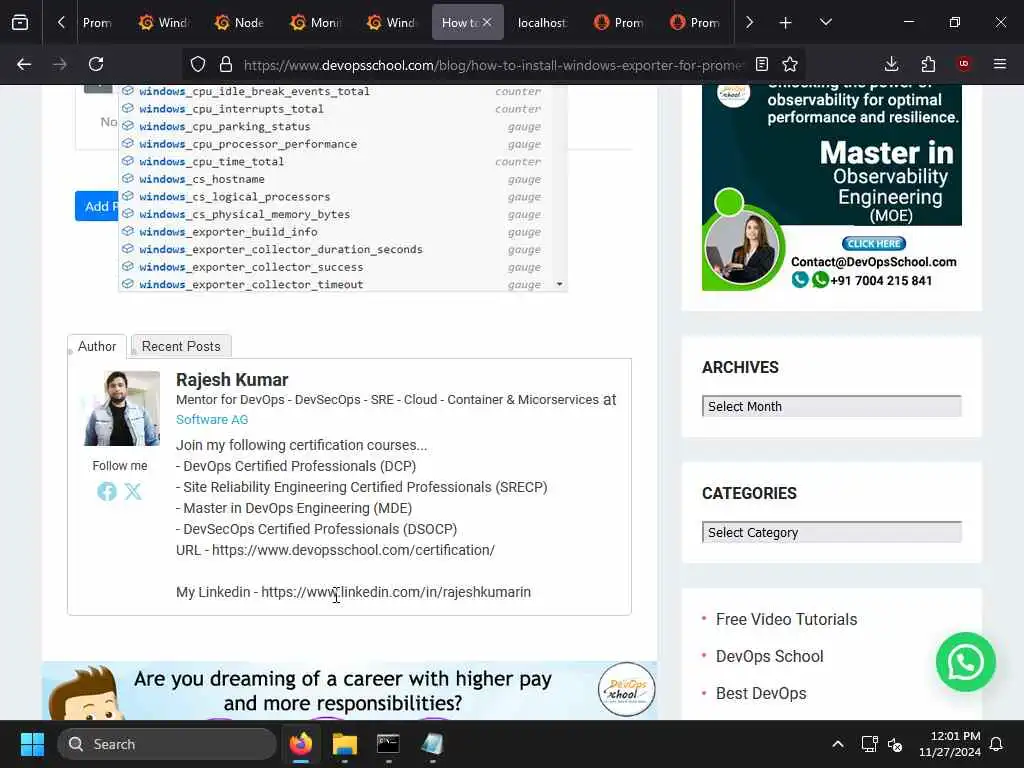Open the taskbar clock and date
The width and height of the screenshot is (1024, 768).
point(949,744)
